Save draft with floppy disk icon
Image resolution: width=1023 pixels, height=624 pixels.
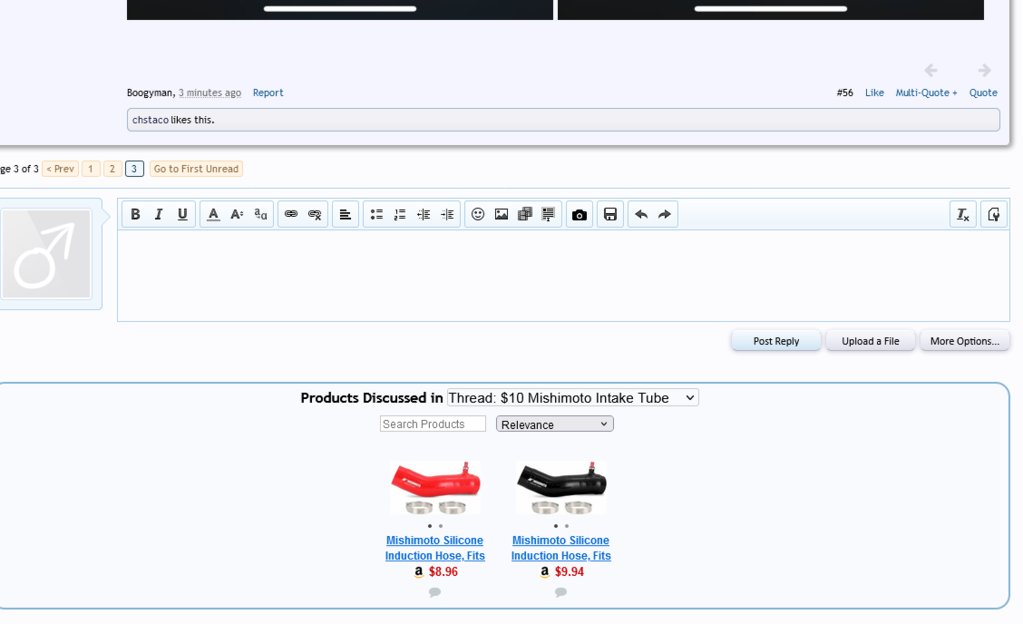[x=610, y=214]
